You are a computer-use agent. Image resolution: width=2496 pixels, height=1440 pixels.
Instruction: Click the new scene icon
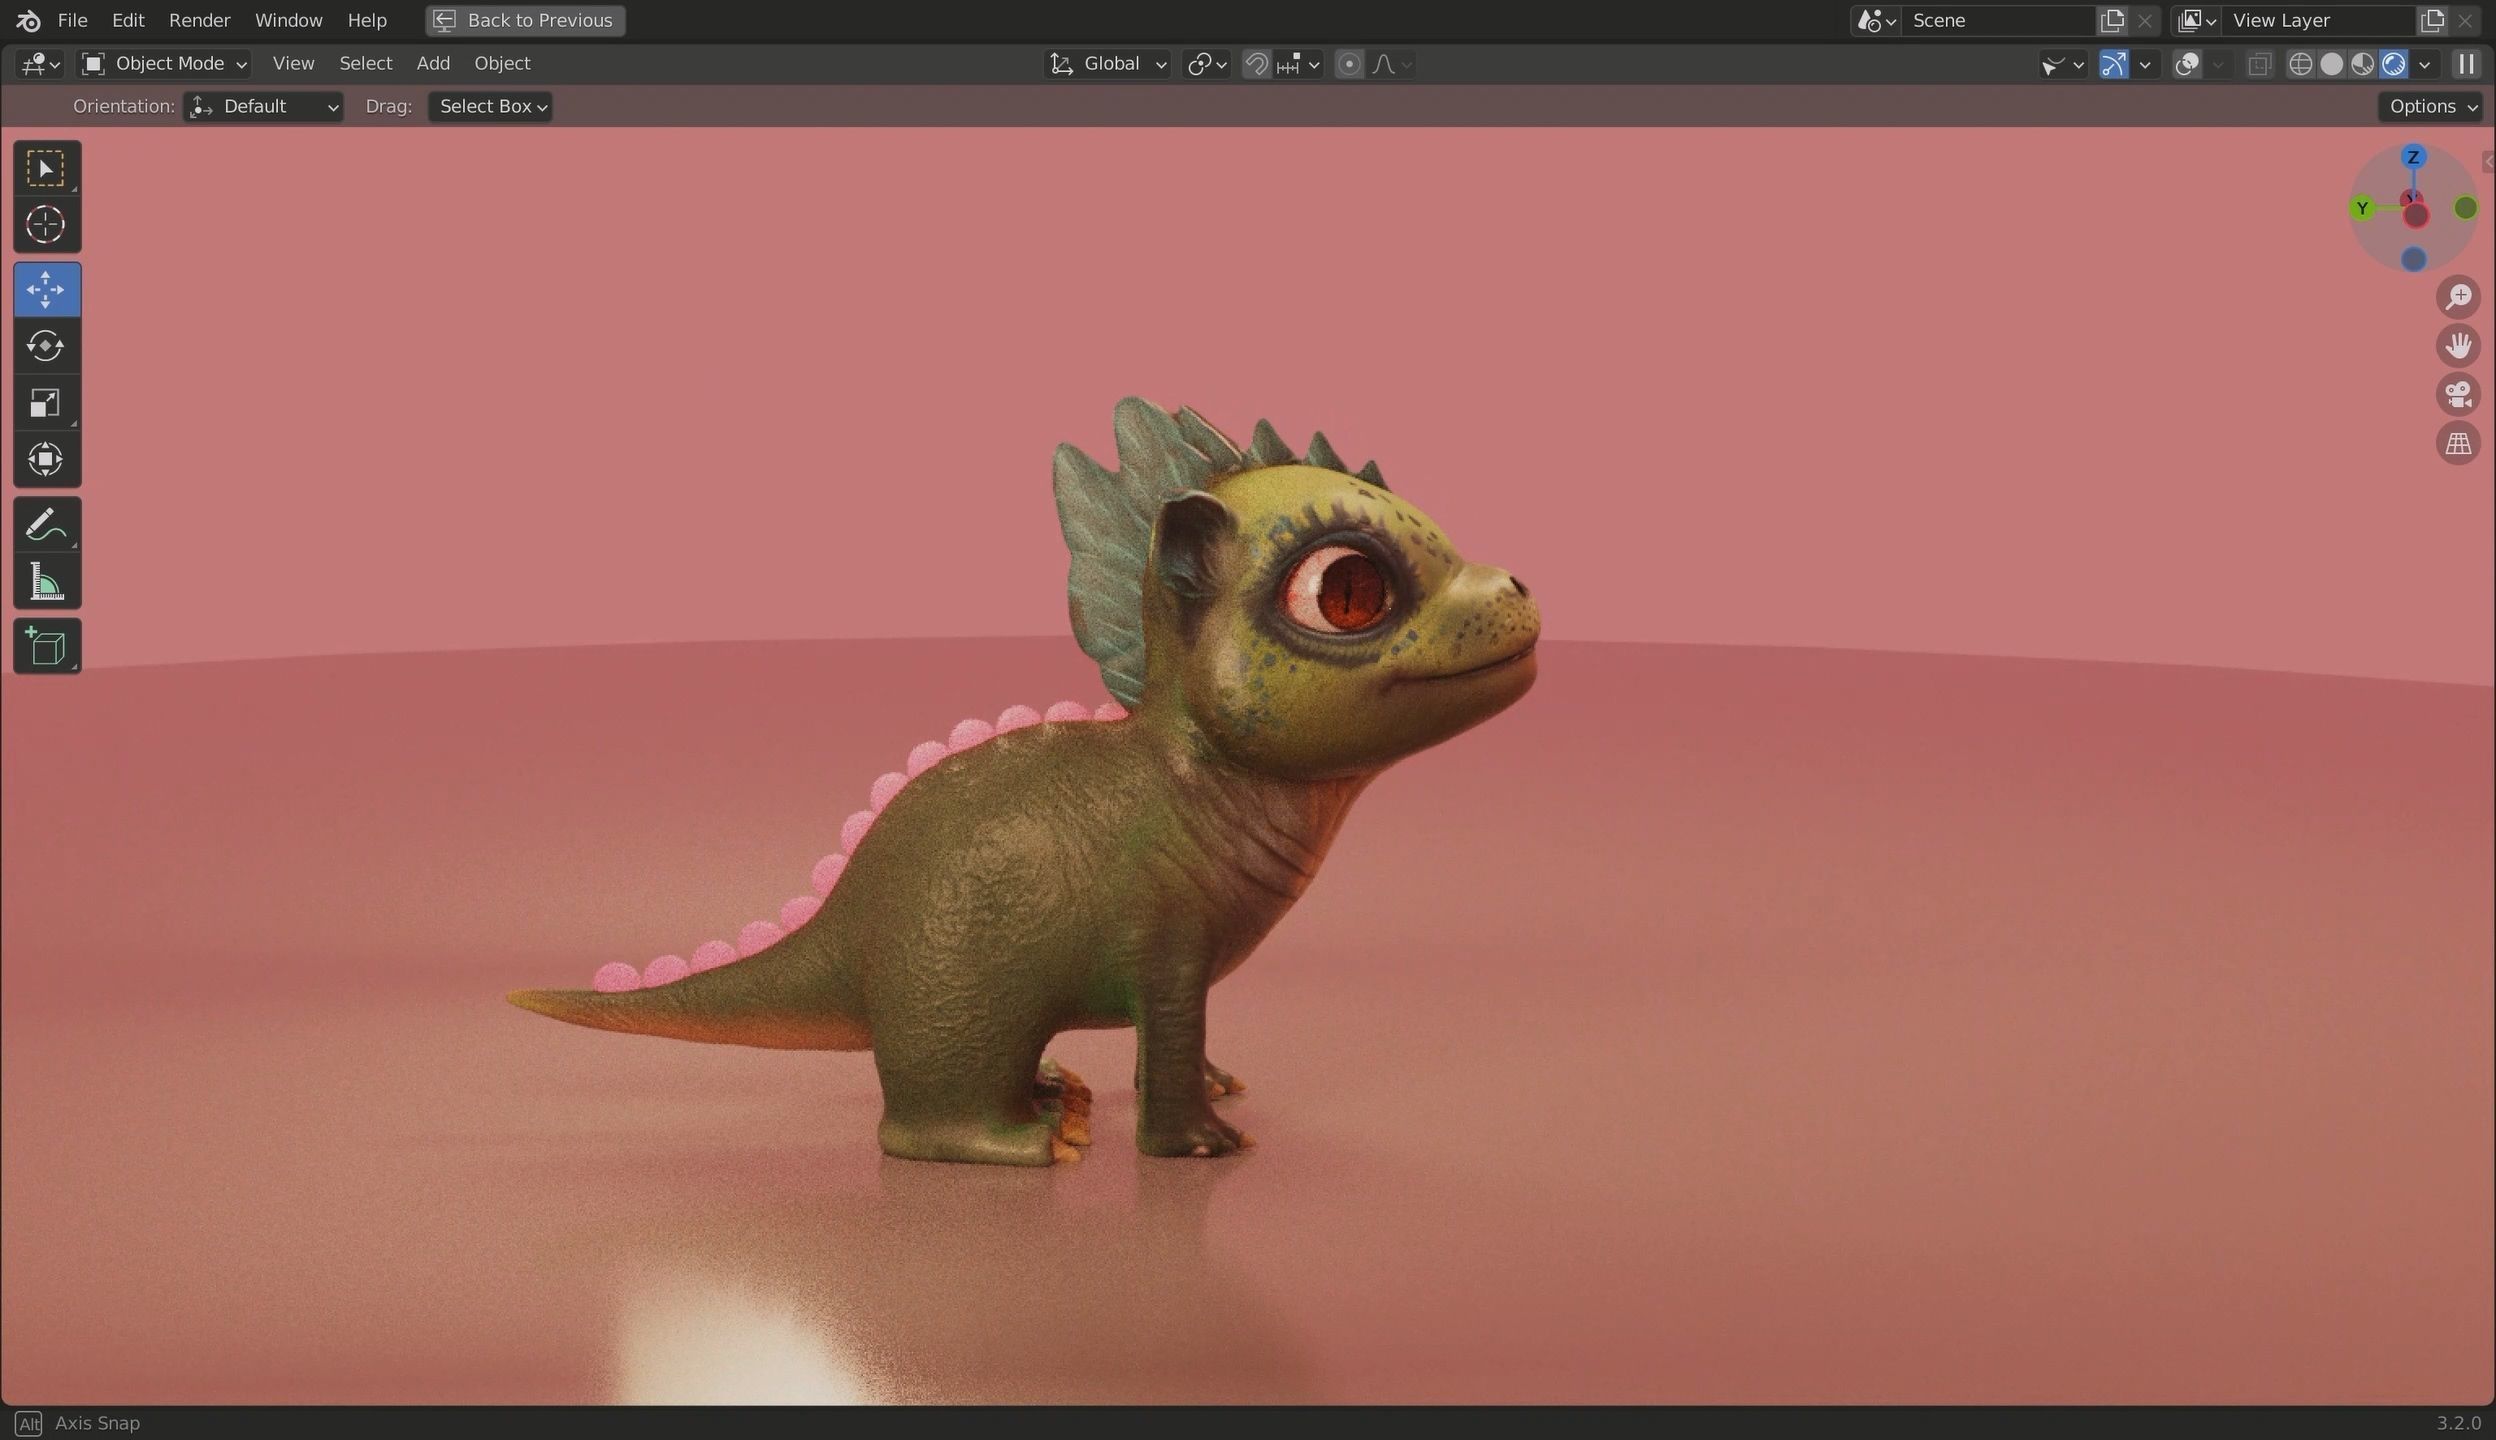2112,20
